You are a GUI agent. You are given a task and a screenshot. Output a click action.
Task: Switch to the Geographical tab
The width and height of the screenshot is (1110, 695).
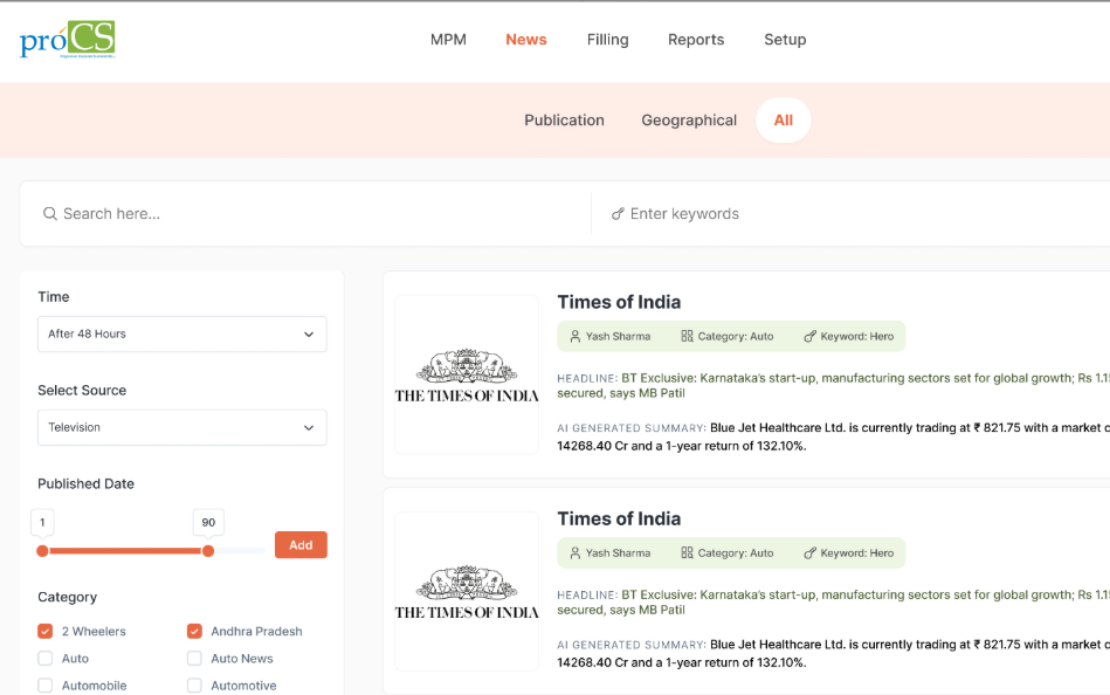pyautogui.click(x=689, y=120)
